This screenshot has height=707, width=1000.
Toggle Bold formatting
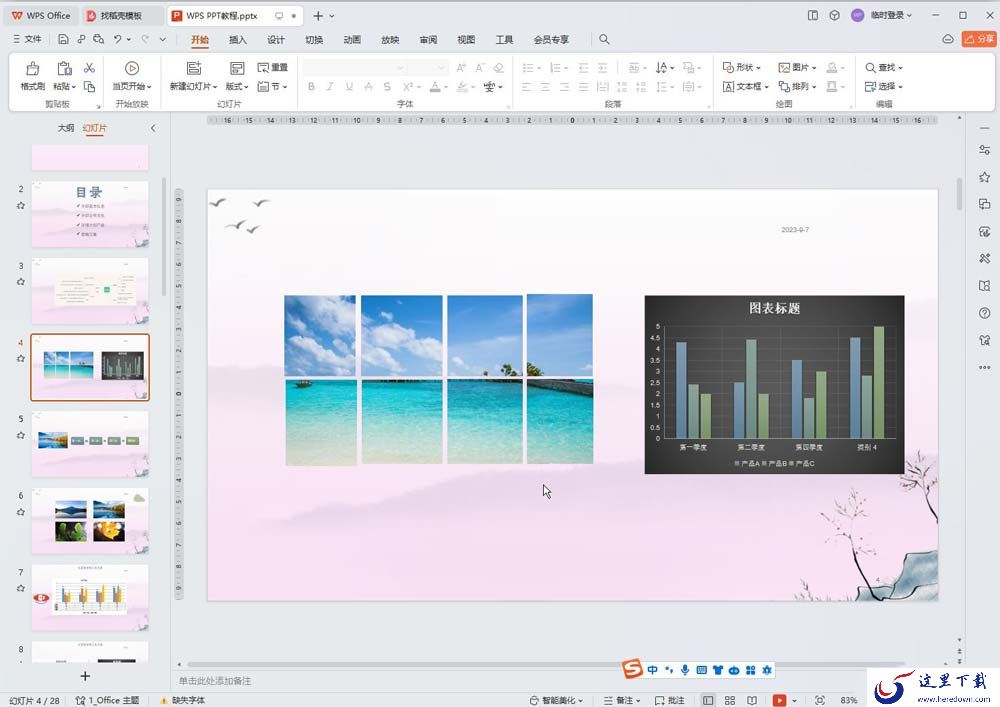(311, 87)
